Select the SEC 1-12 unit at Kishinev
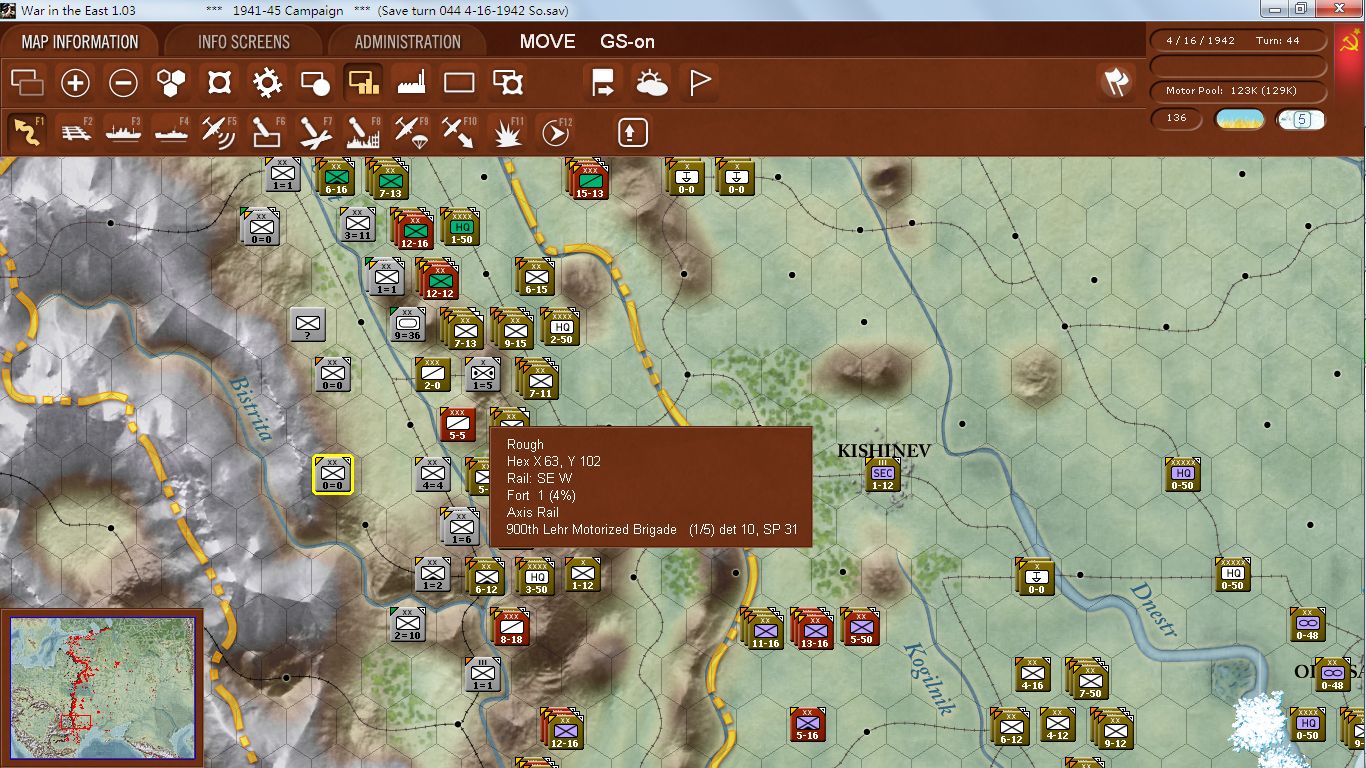This screenshot has height=768, width=1366. pos(883,475)
